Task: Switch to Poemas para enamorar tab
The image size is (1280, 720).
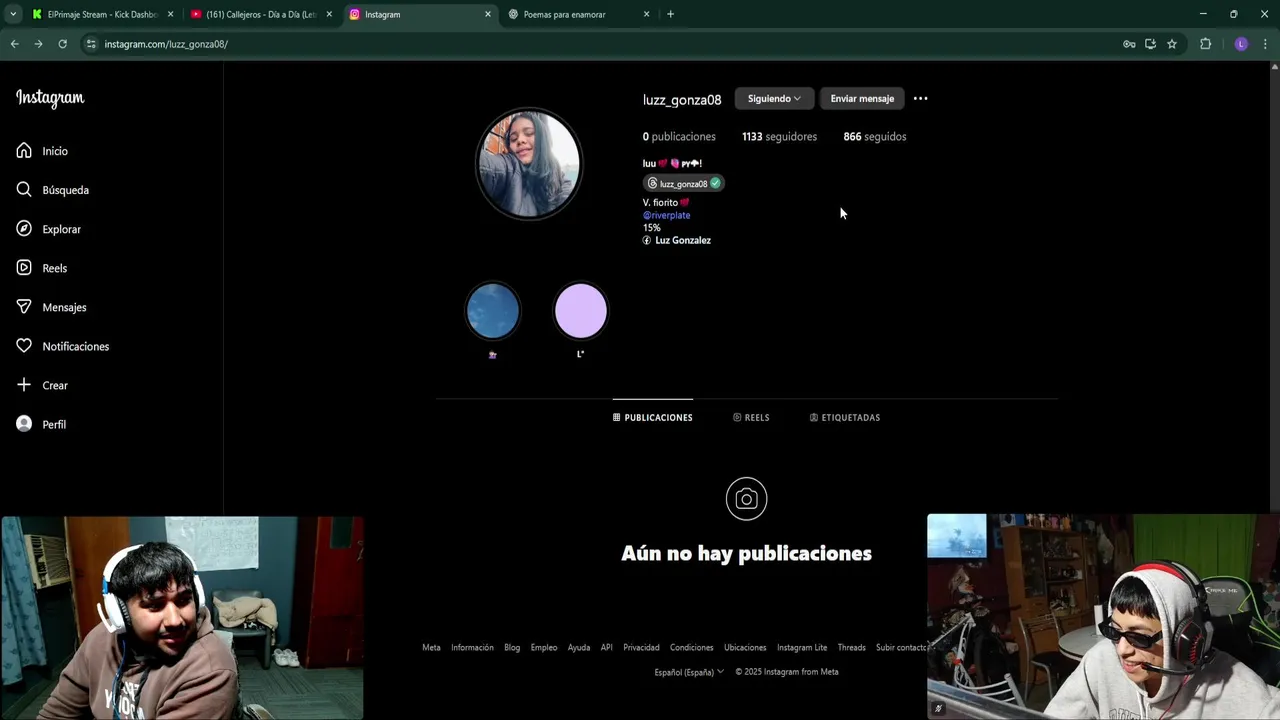Action: pyautogui.click(x=578, y=14)
